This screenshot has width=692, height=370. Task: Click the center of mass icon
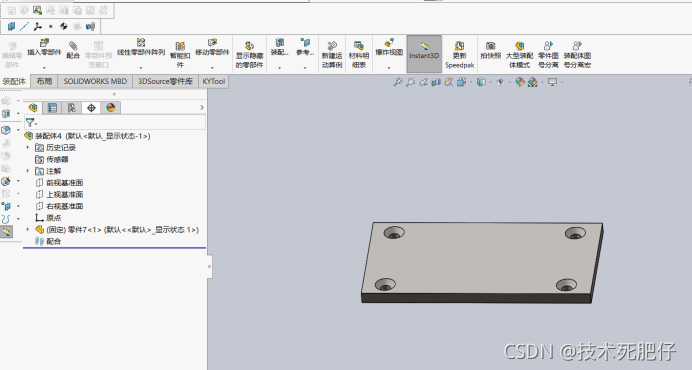(64, 26)
